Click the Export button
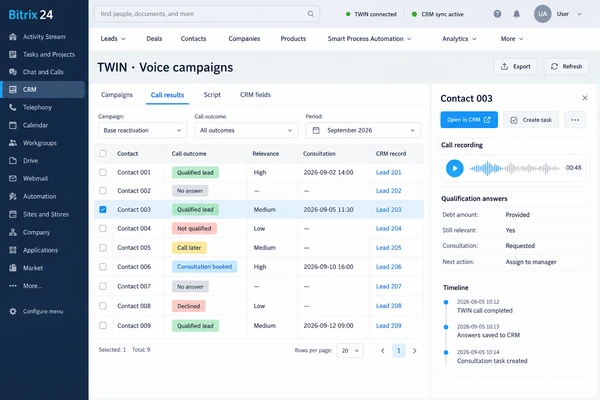This screenshot has height=400, width=600. [x=515, y=66]
